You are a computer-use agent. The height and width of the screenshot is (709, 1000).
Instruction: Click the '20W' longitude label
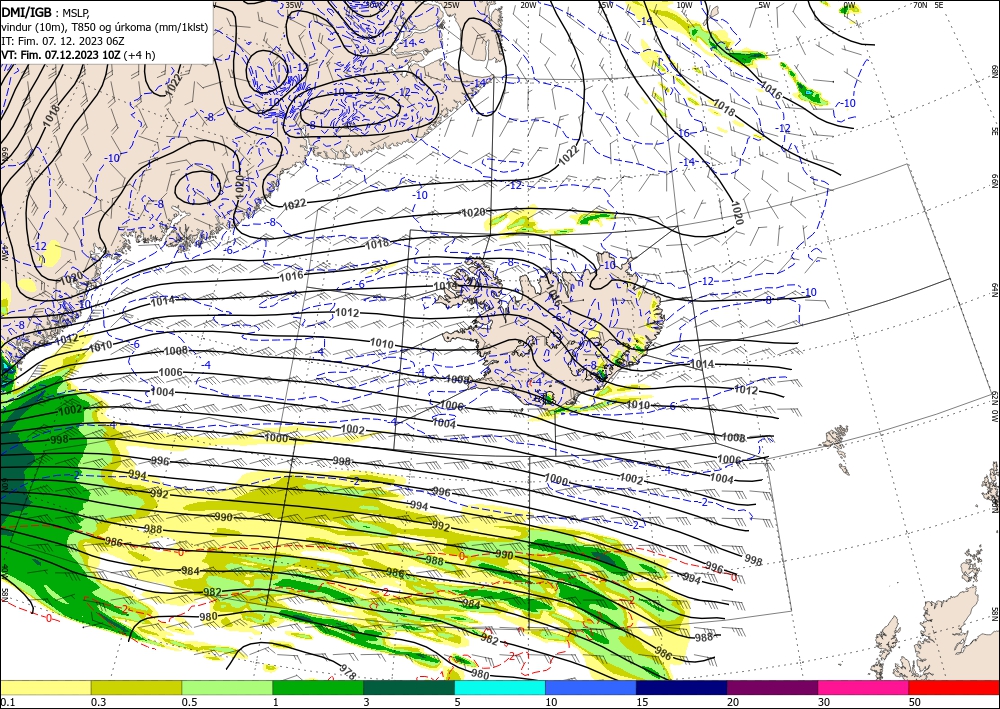(528, 4)
